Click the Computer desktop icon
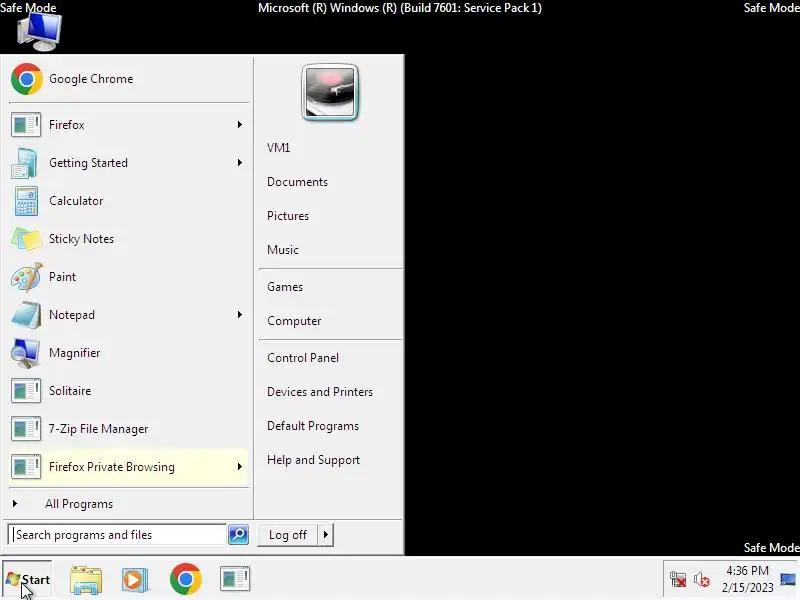800x600 pixels. point(39,32)
